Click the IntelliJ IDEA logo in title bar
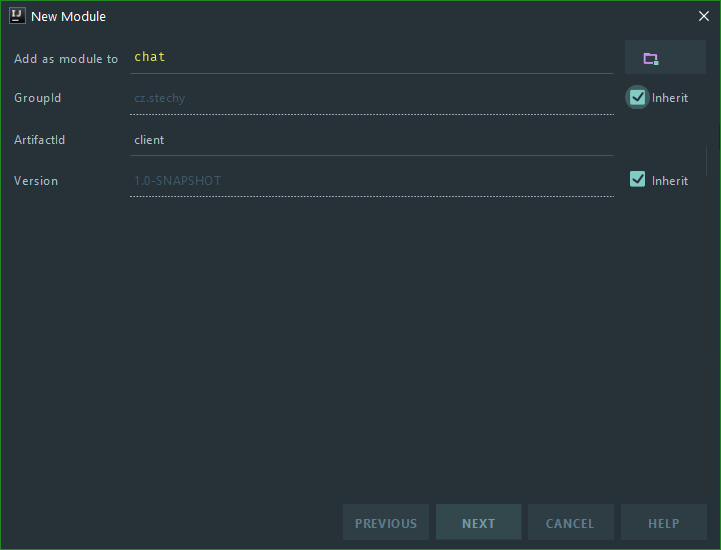This screenshot has width=721, height=550. 17,16
